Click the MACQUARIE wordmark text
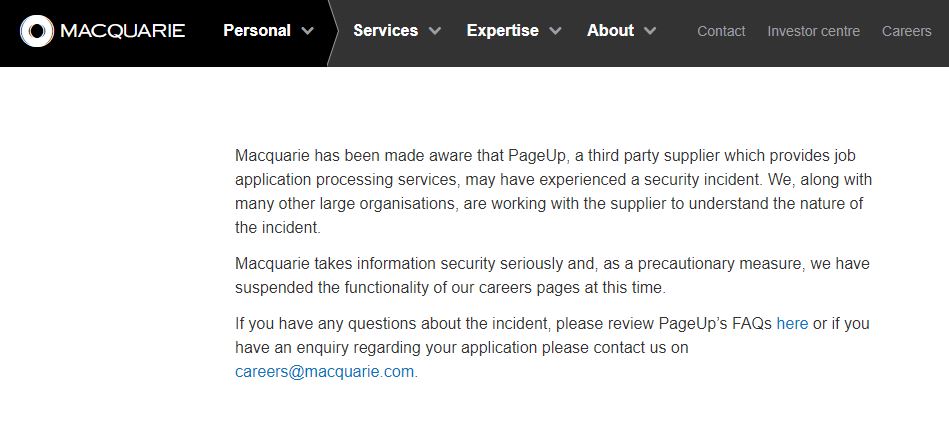949x442 pixels. [122, 31]
